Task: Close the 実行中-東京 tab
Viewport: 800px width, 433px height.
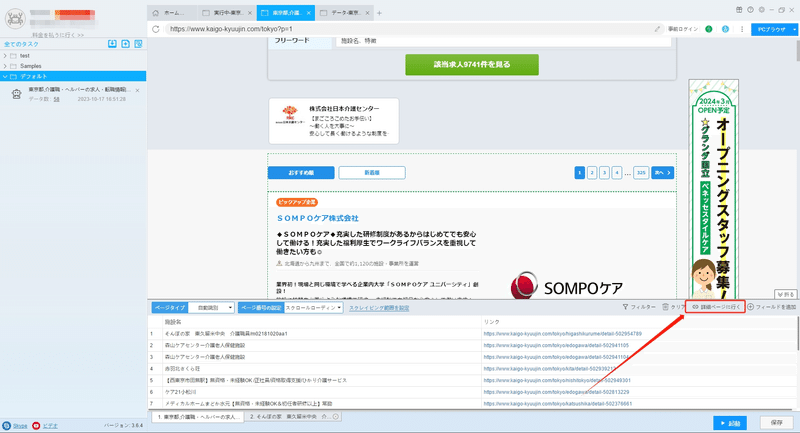Action: click(250, 13)
